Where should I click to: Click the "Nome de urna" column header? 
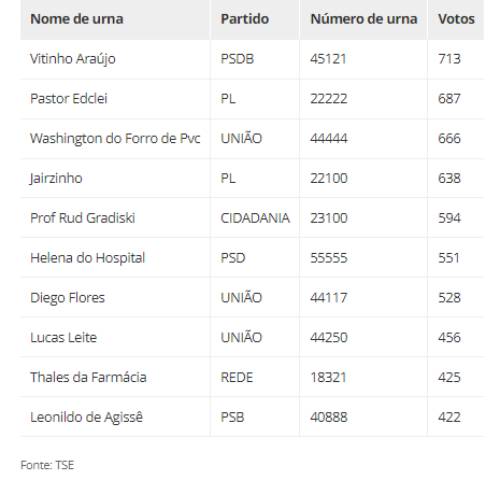point(77,19)
